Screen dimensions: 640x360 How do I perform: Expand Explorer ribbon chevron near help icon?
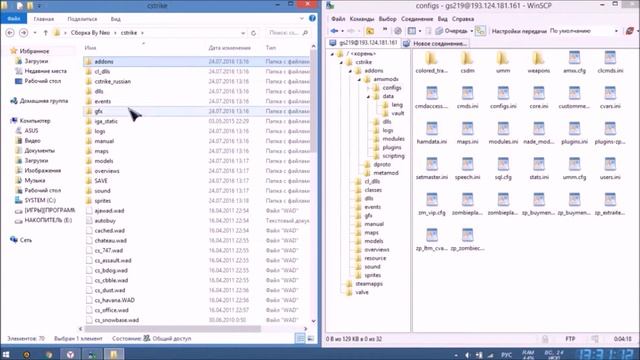tap(302, 18)
